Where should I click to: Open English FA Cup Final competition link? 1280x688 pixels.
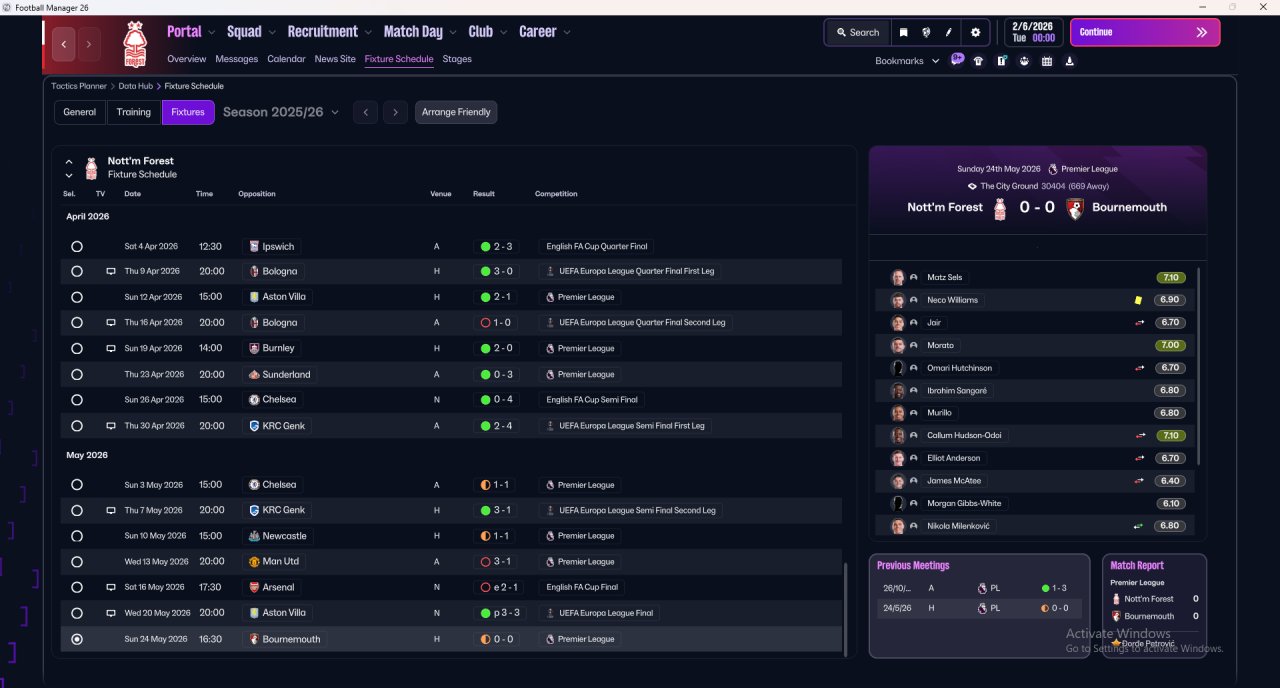click(x=582, y=587)
